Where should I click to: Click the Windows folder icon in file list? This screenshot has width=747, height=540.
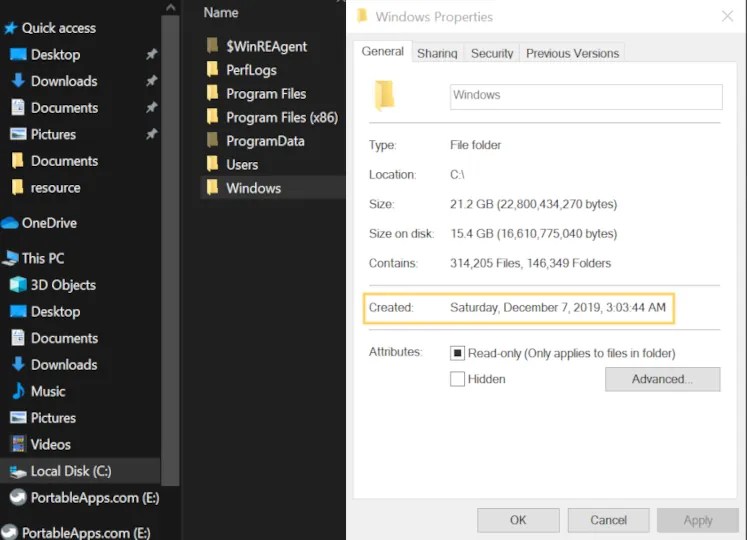pyautogui.click(x=212, y=188)
